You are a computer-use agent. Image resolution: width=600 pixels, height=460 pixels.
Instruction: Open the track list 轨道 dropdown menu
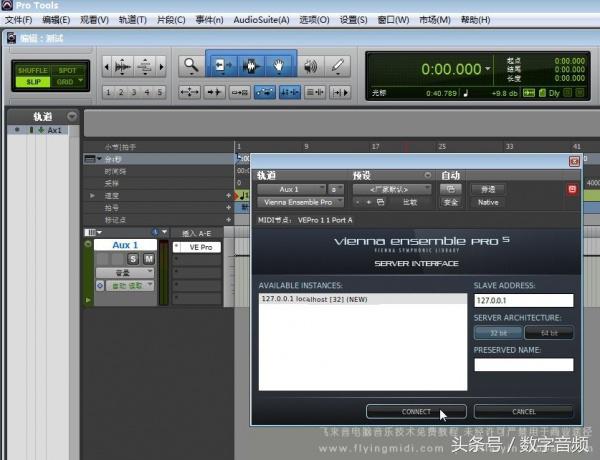72,116
